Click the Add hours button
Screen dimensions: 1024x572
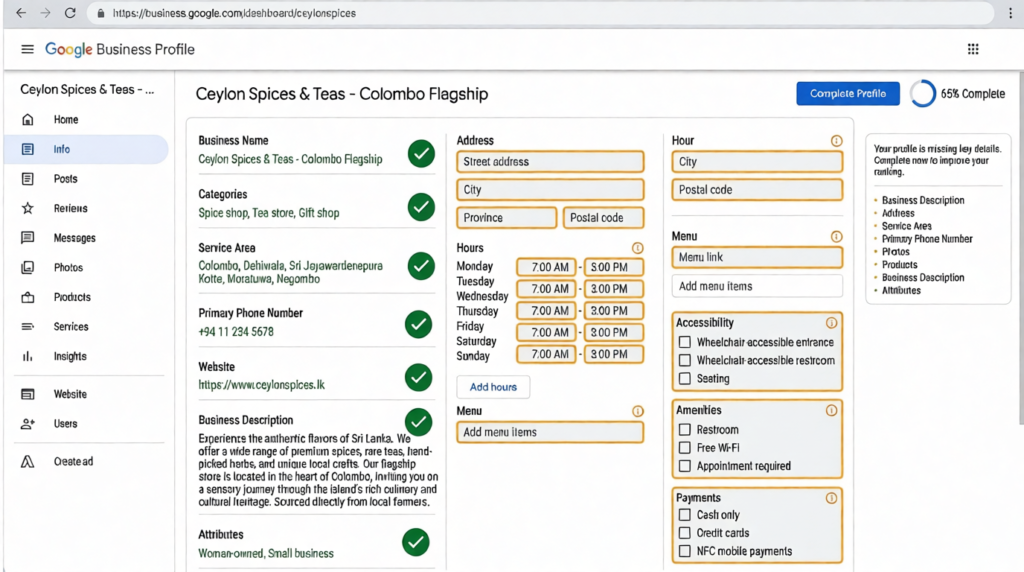coord(493,387)
